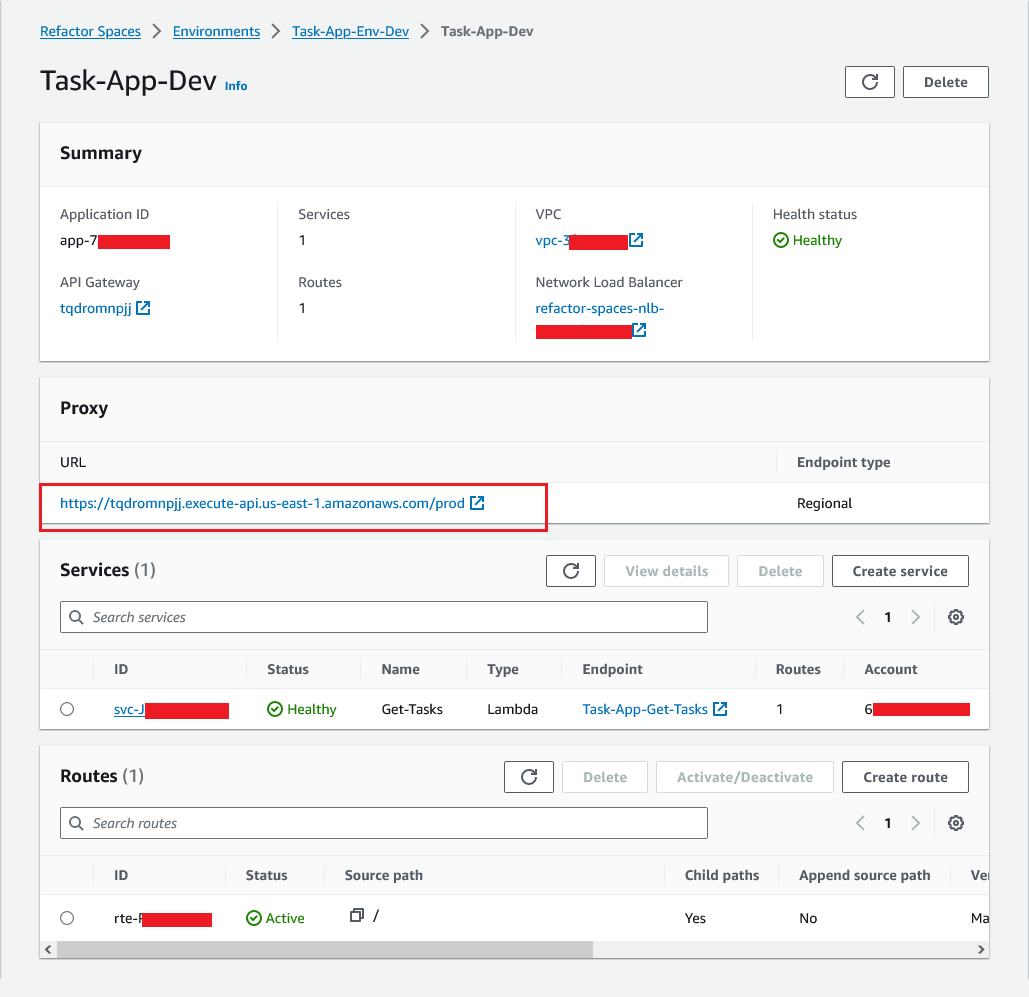Click the Healthy health status text
This screenshot has width=1029, height=997.
pos(817,240)
